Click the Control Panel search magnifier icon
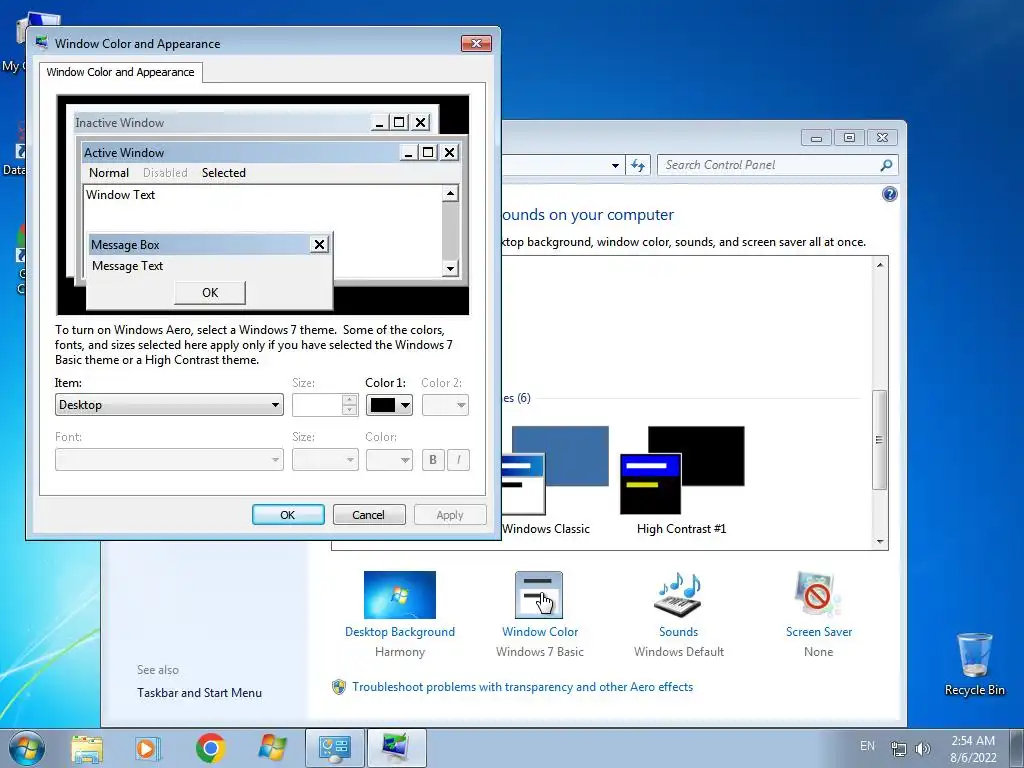This screenshot has width=1024, height=768. pyautogui.click(x=886, y=165)
